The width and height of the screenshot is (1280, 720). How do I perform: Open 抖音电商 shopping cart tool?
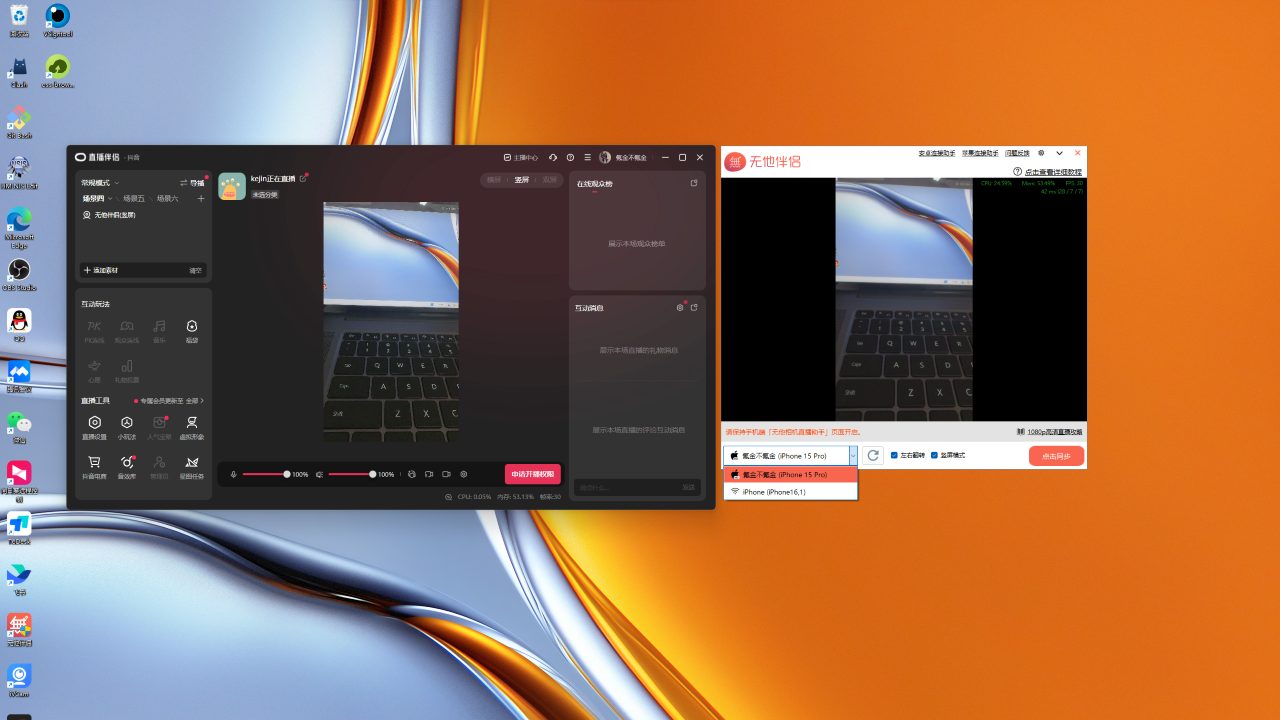click(x=94, y=463)
